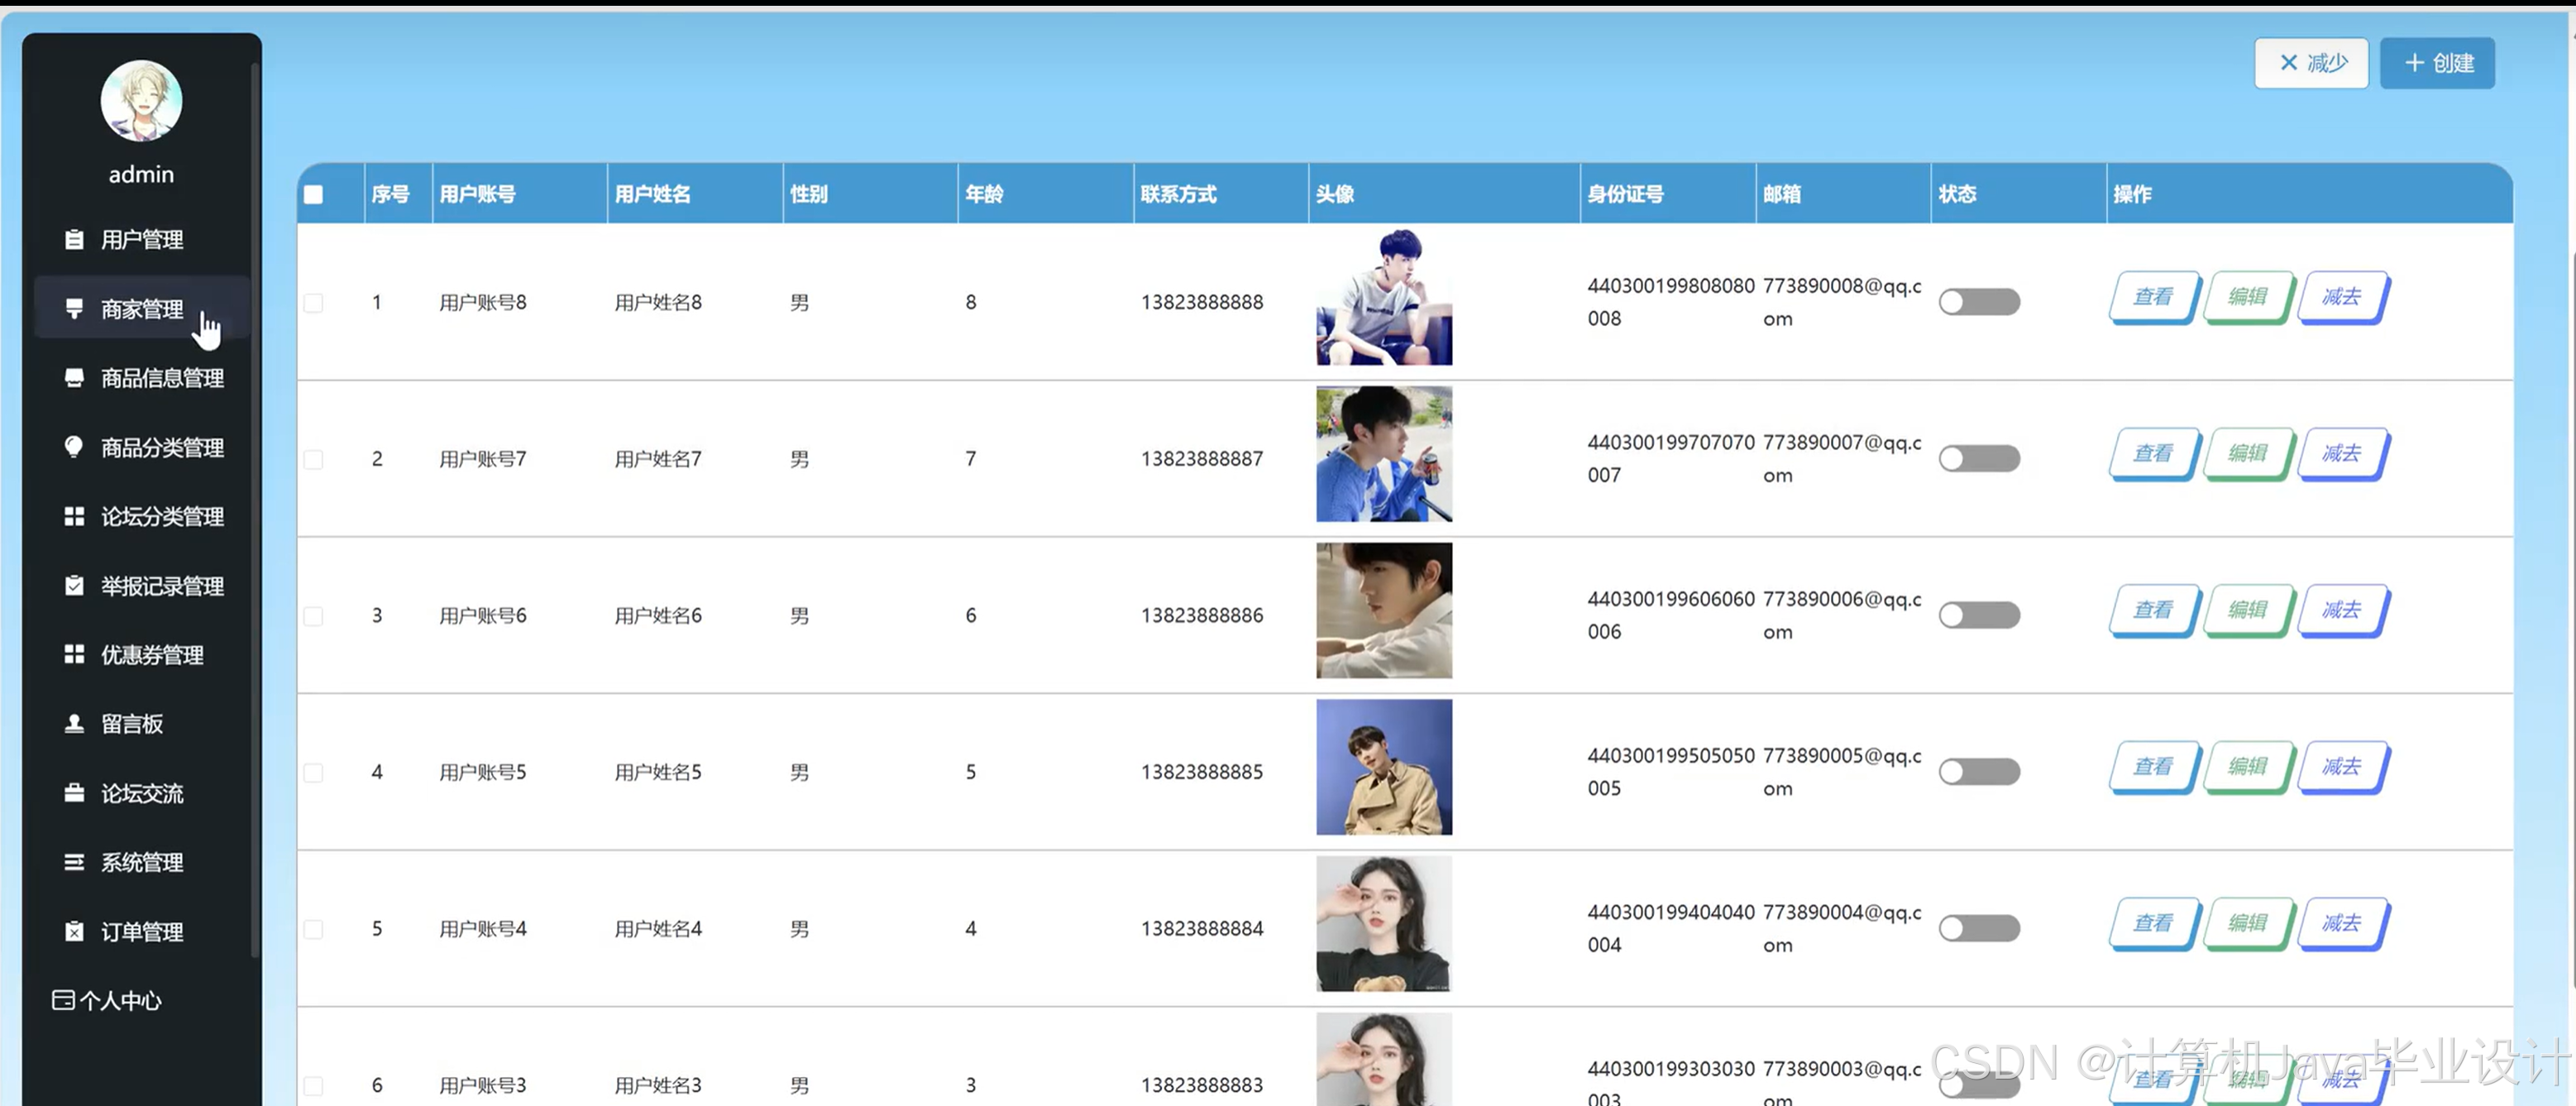Viewport: 2576px width, 1106px height.
Task: Click 减去 for 用户账号6
Action: click(x=2343, y=610)
